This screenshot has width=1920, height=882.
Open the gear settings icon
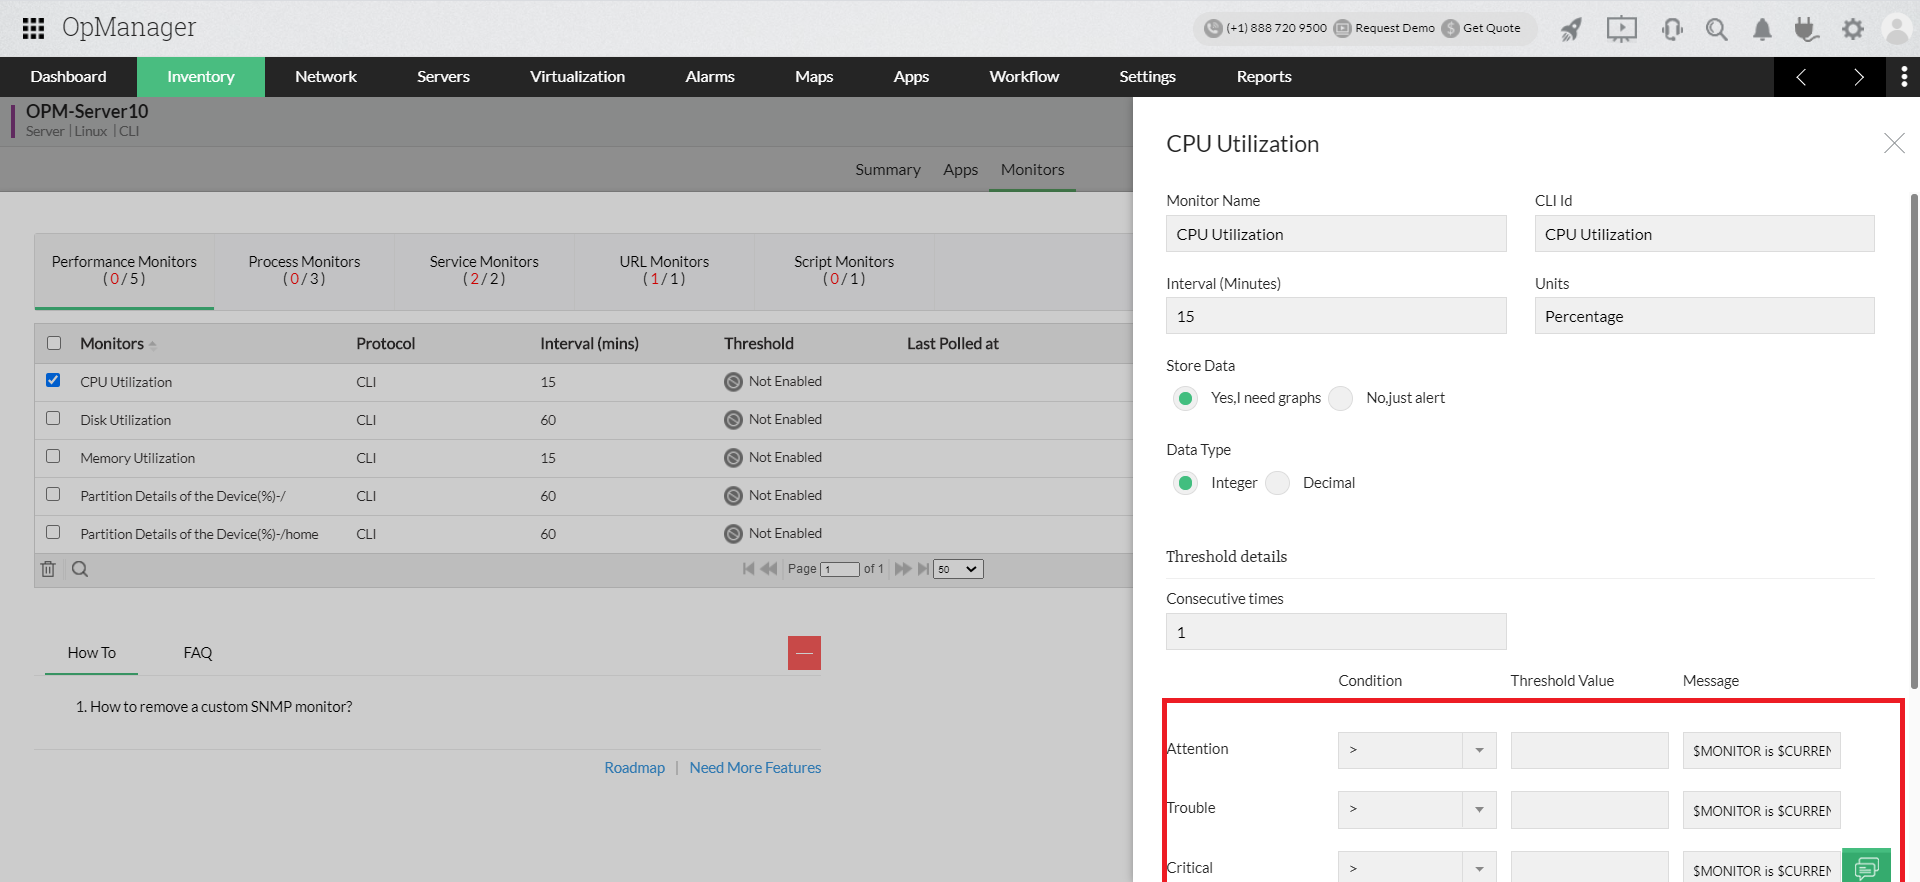(1853, 29)
